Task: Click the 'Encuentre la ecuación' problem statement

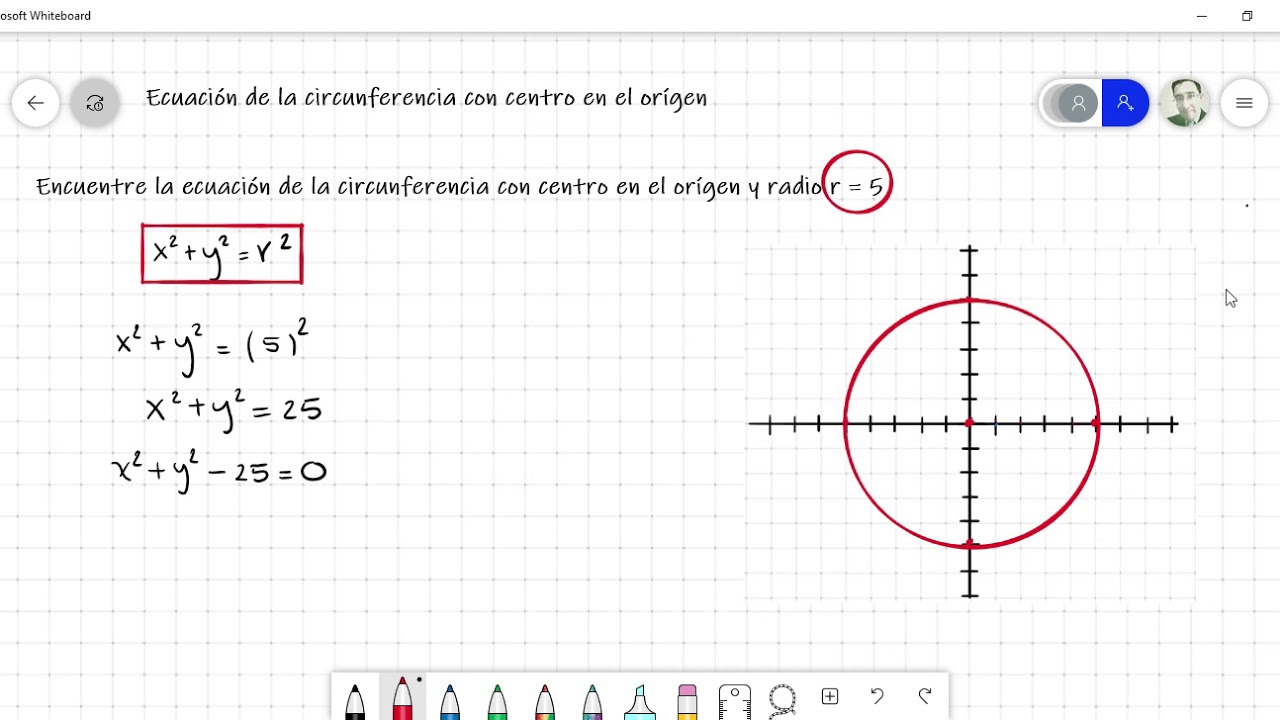Action: pos(459,186)
